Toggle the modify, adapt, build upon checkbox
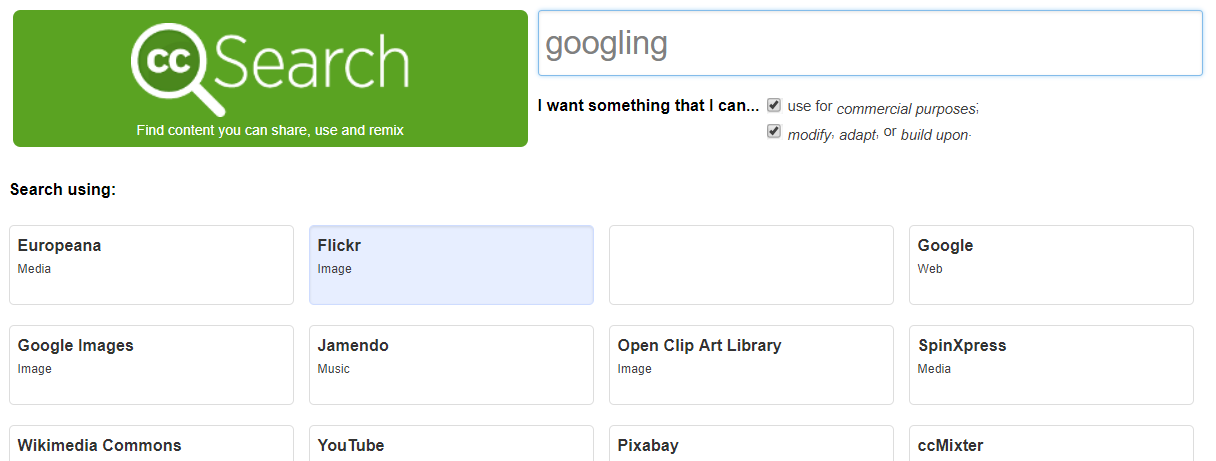This screenshot has width=1216, height=461. tap(774, 132)
